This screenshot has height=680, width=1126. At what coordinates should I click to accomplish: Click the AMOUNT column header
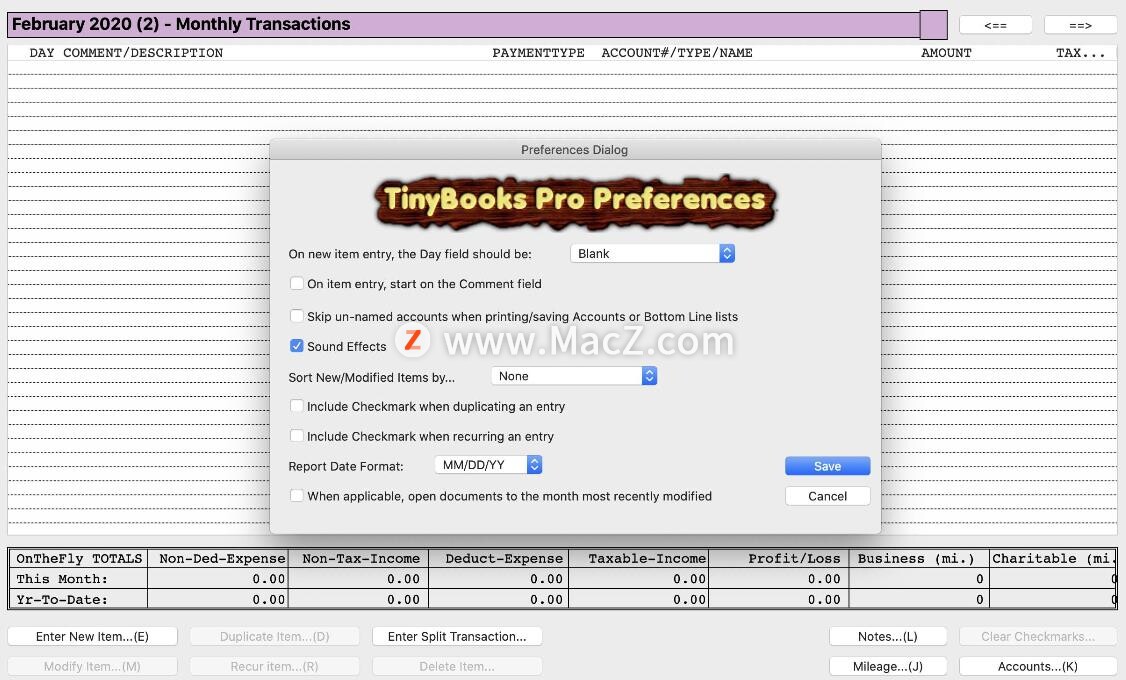946,52
